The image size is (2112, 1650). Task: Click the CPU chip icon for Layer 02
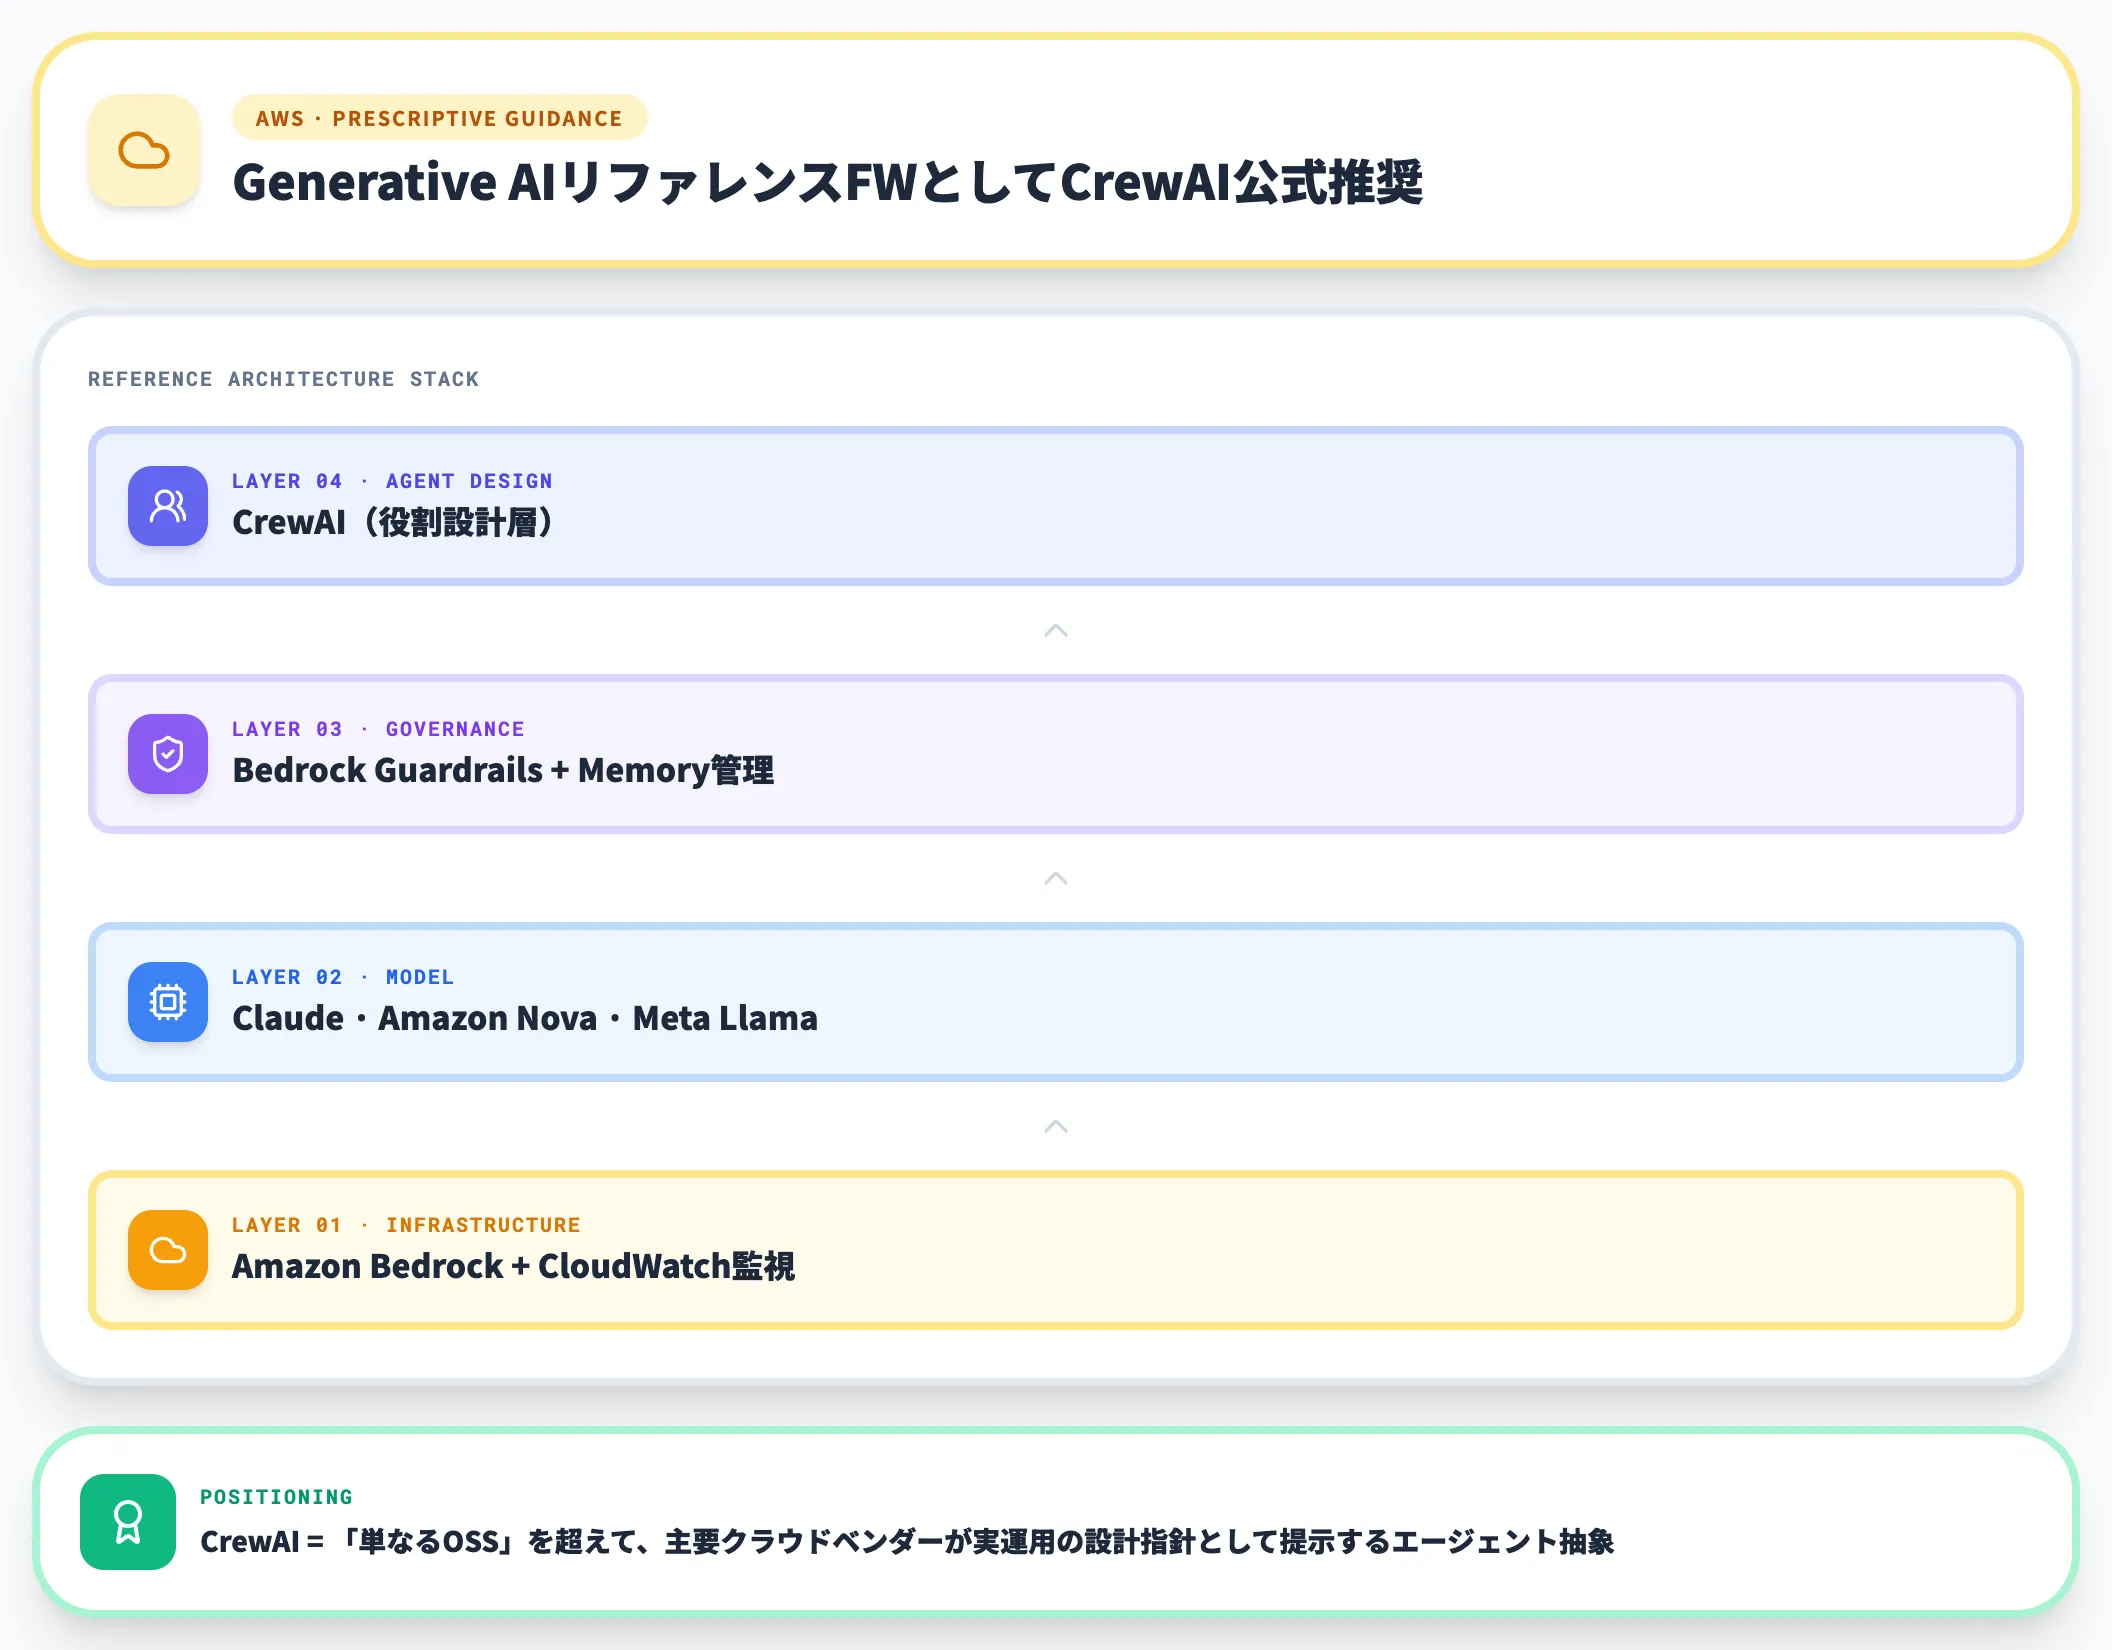tap(168, 1002)
